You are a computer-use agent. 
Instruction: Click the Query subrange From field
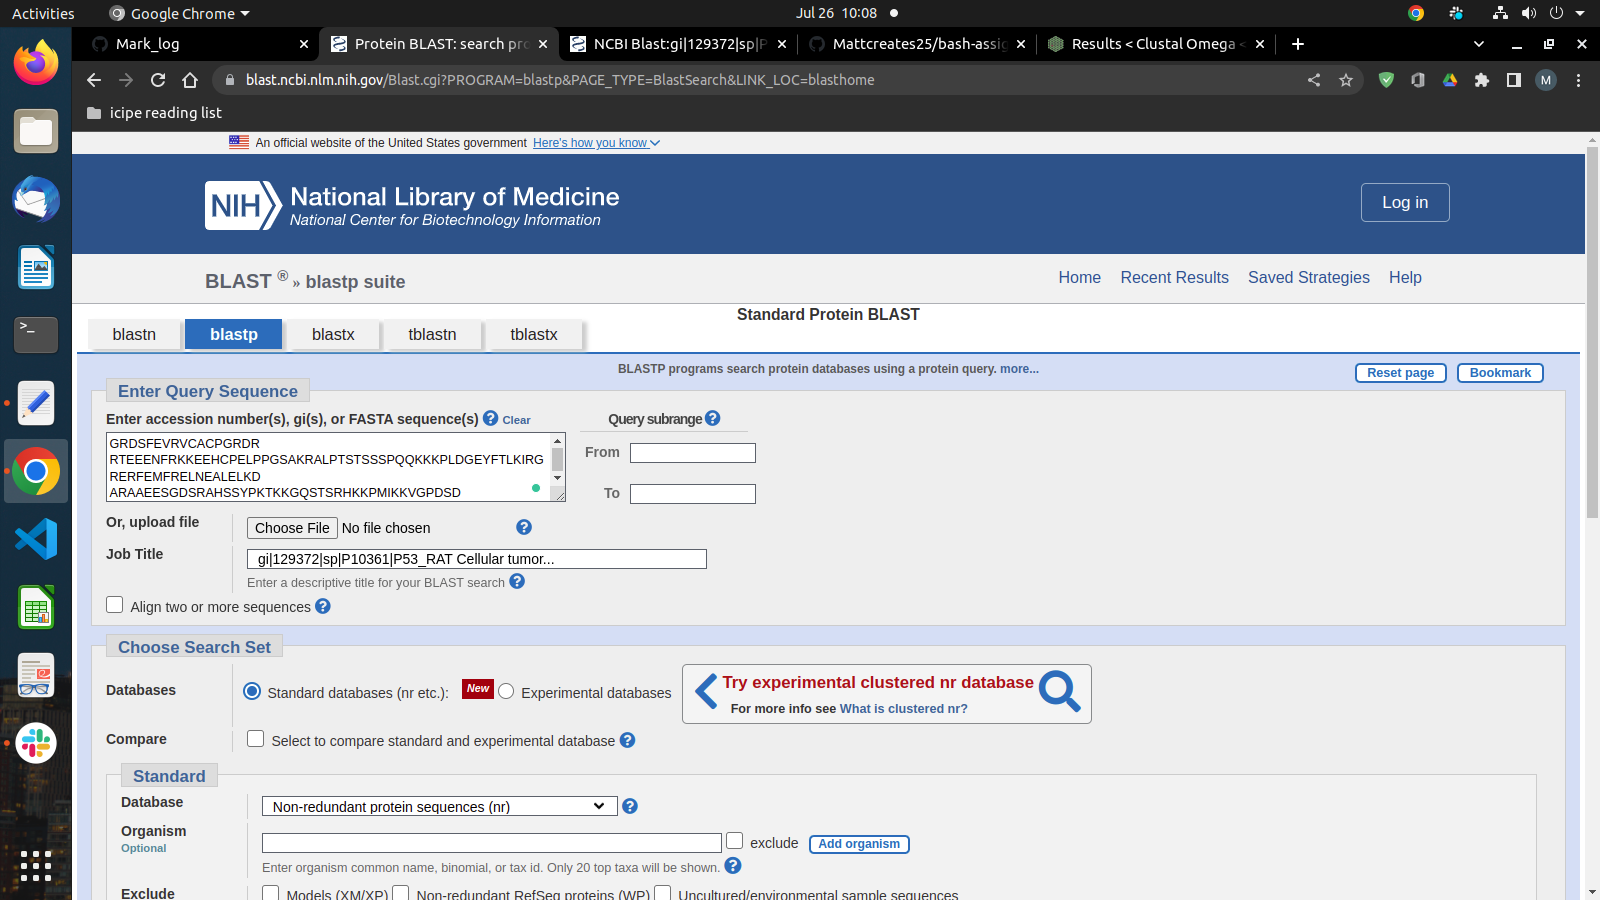pyautogui.click(x=693, y=453)
